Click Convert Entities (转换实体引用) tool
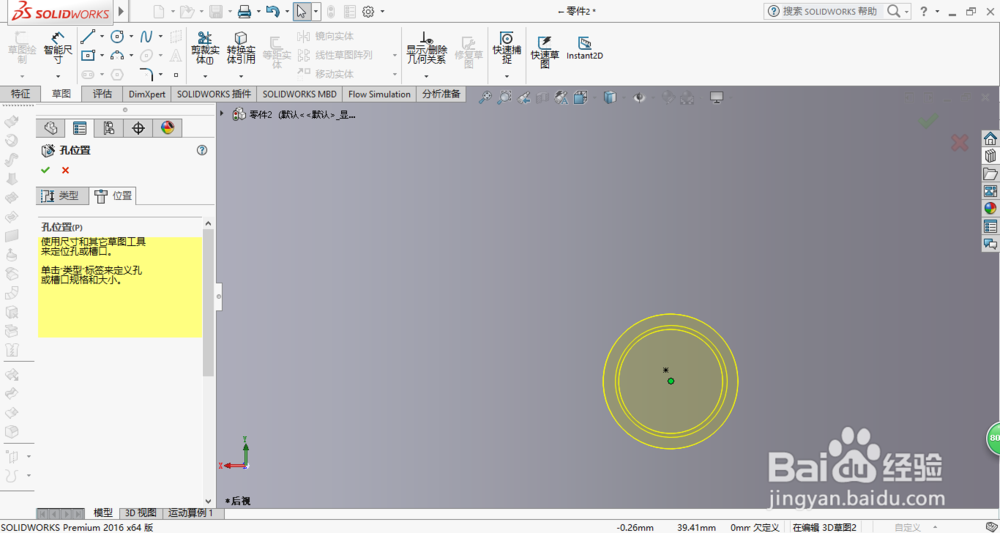Image resolution: width=1000 pixels, height=533 pixels. [241, 48]
